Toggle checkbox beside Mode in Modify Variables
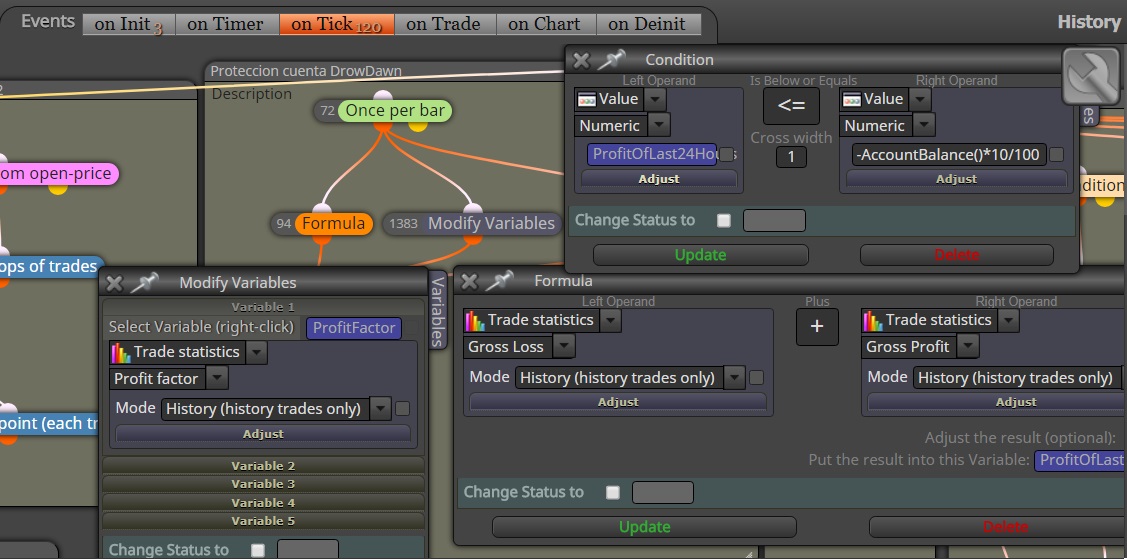This screenshot has width=1127, height=559. pyautogui.click(x=402, y=408)
